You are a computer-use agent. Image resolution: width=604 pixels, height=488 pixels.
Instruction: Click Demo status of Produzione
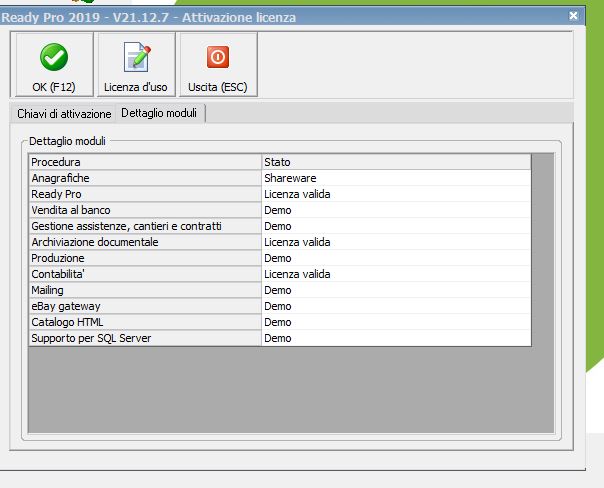coord(396,258)
